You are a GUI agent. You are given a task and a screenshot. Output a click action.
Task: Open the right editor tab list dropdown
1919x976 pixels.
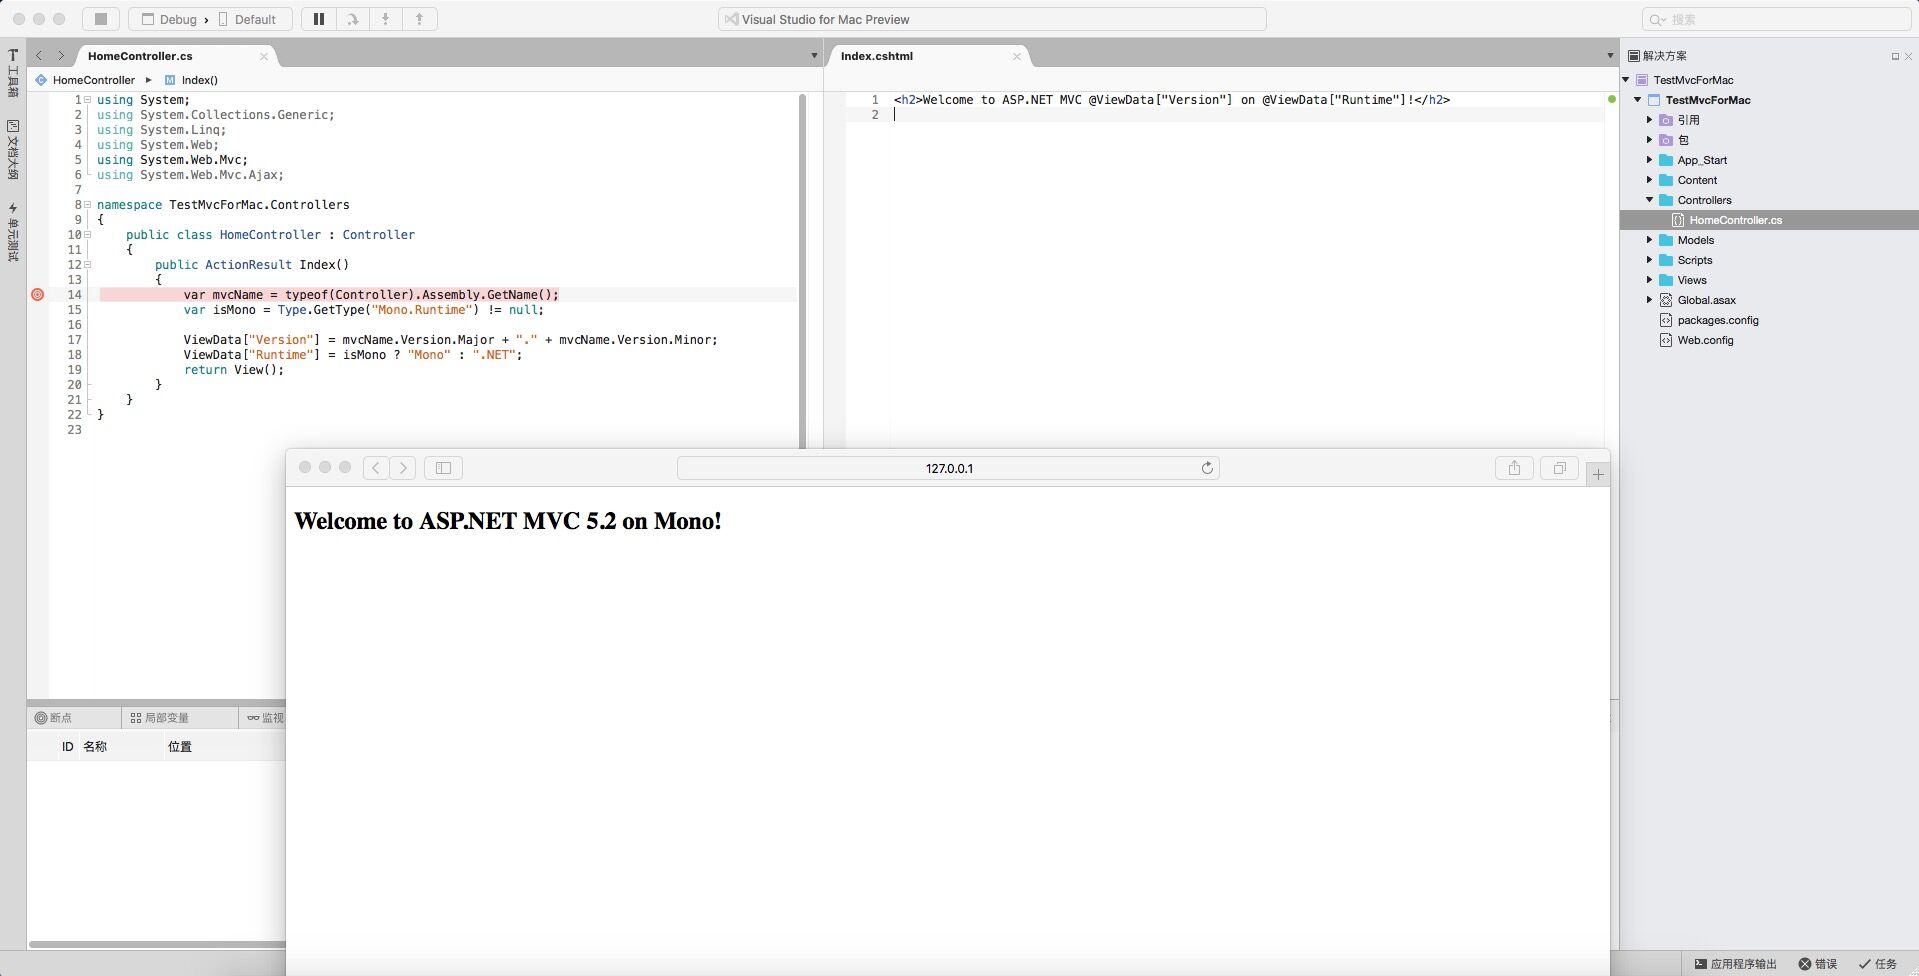1610,56
